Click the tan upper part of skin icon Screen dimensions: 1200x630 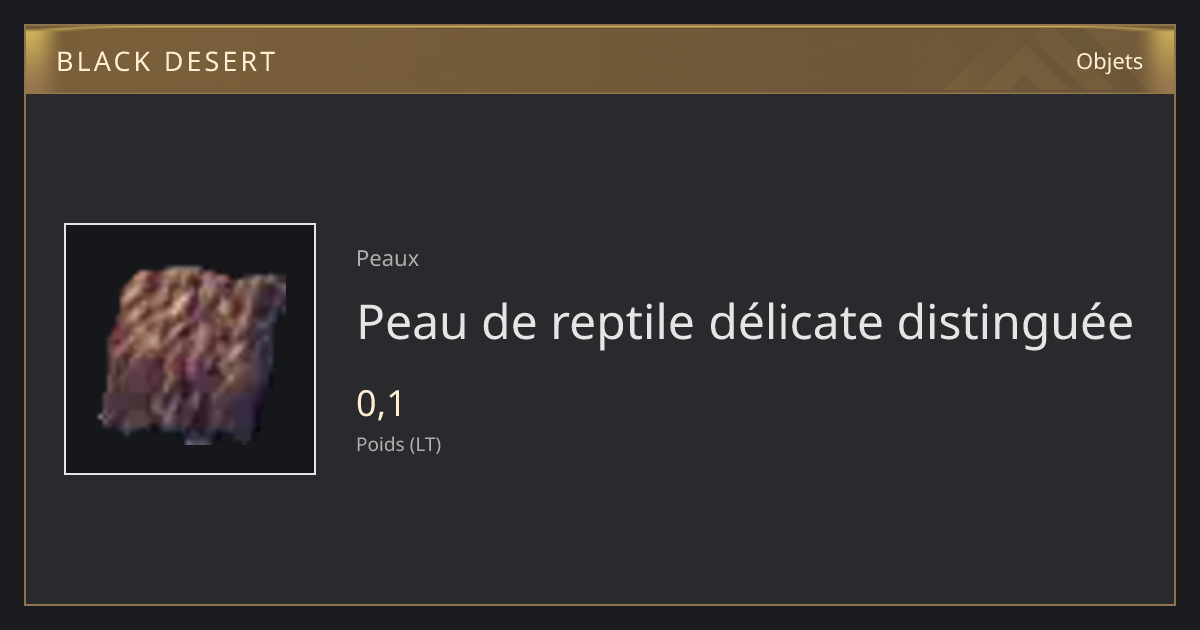pyautogui.click(x=200, y=310)
